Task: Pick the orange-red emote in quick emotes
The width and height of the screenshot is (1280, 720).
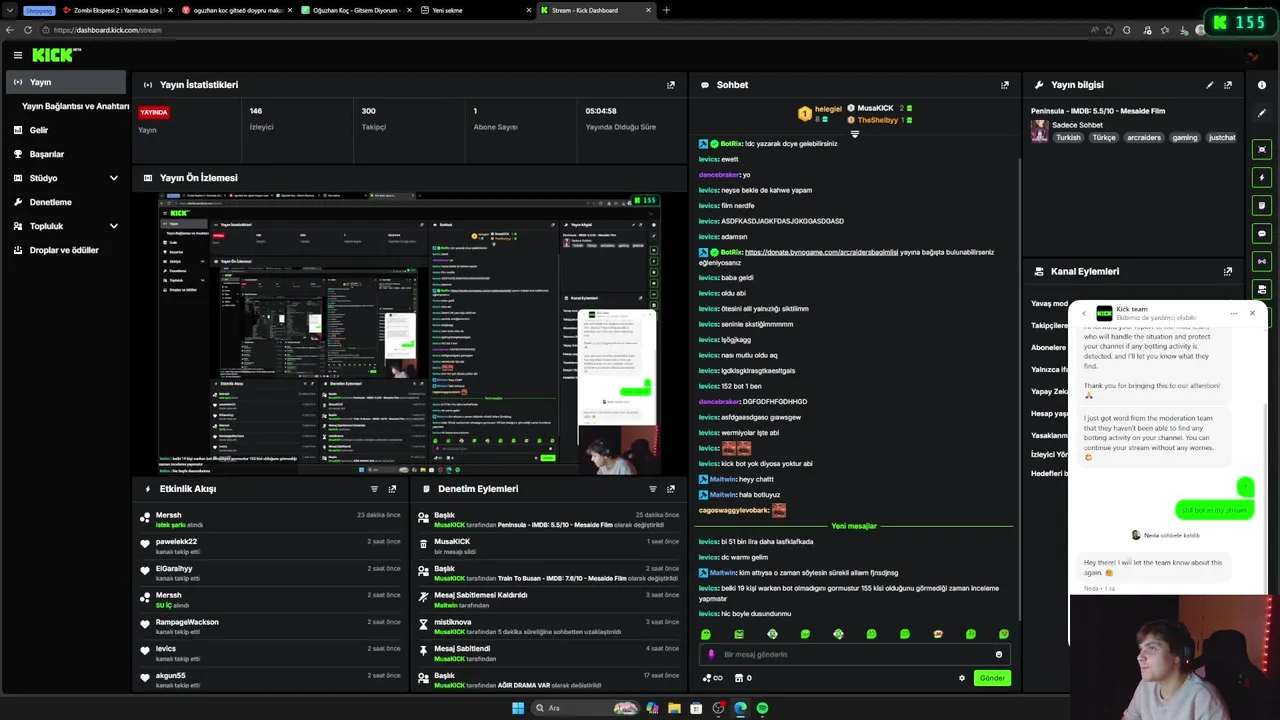Action: coord(938,634)
